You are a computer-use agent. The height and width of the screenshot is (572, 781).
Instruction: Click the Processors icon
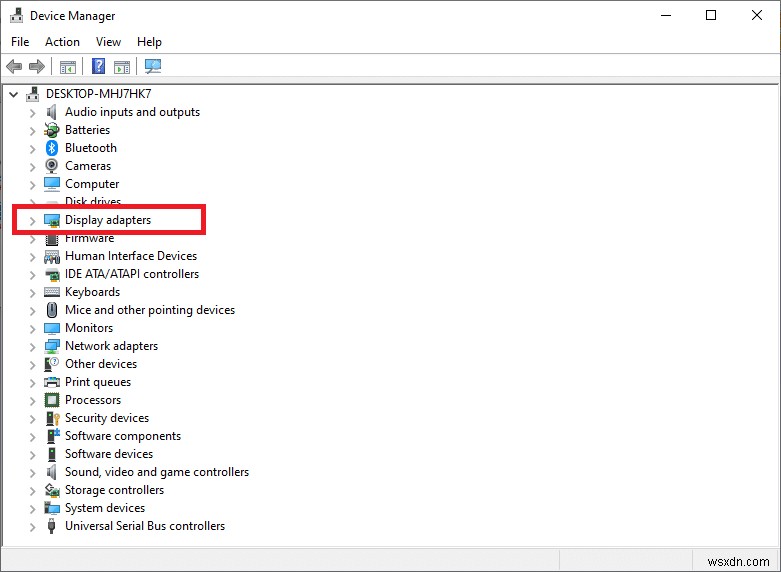tap(52, 400)
